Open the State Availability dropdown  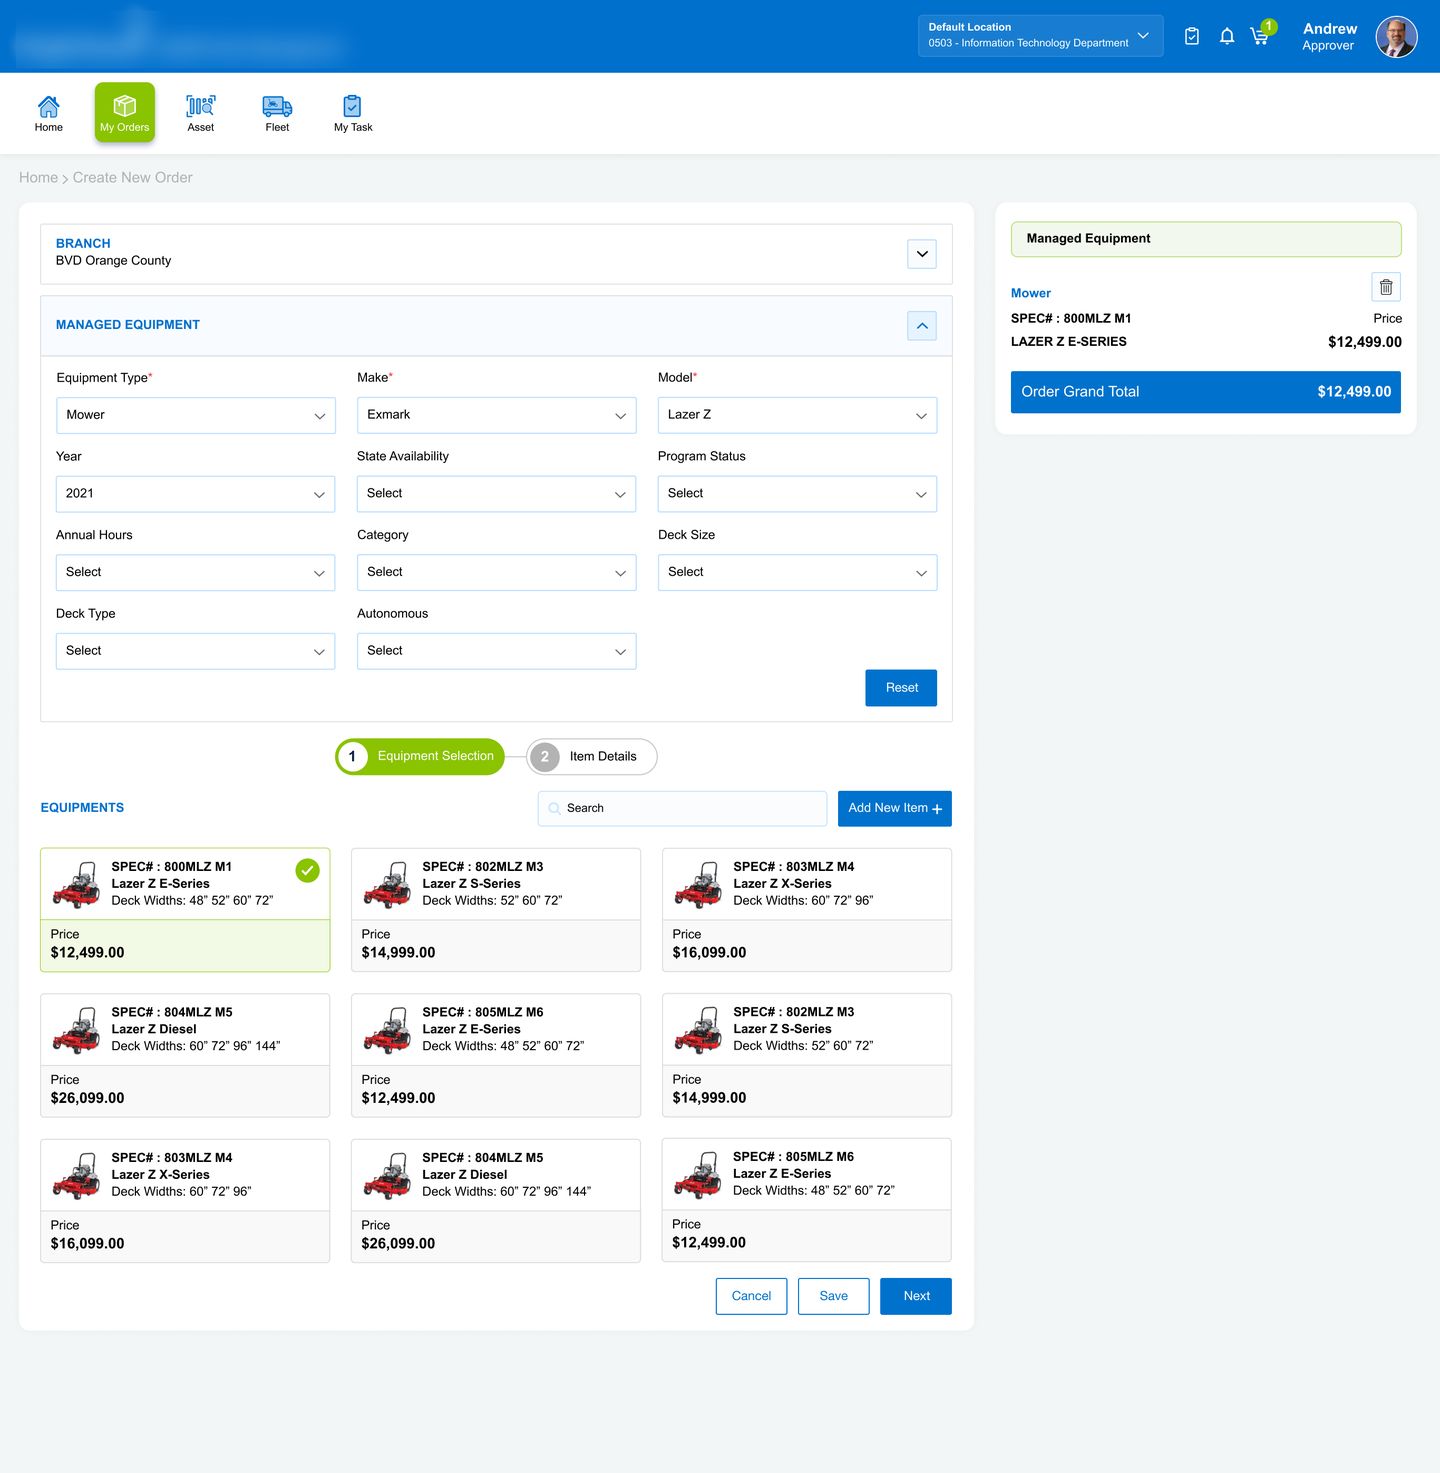[497, 494]
